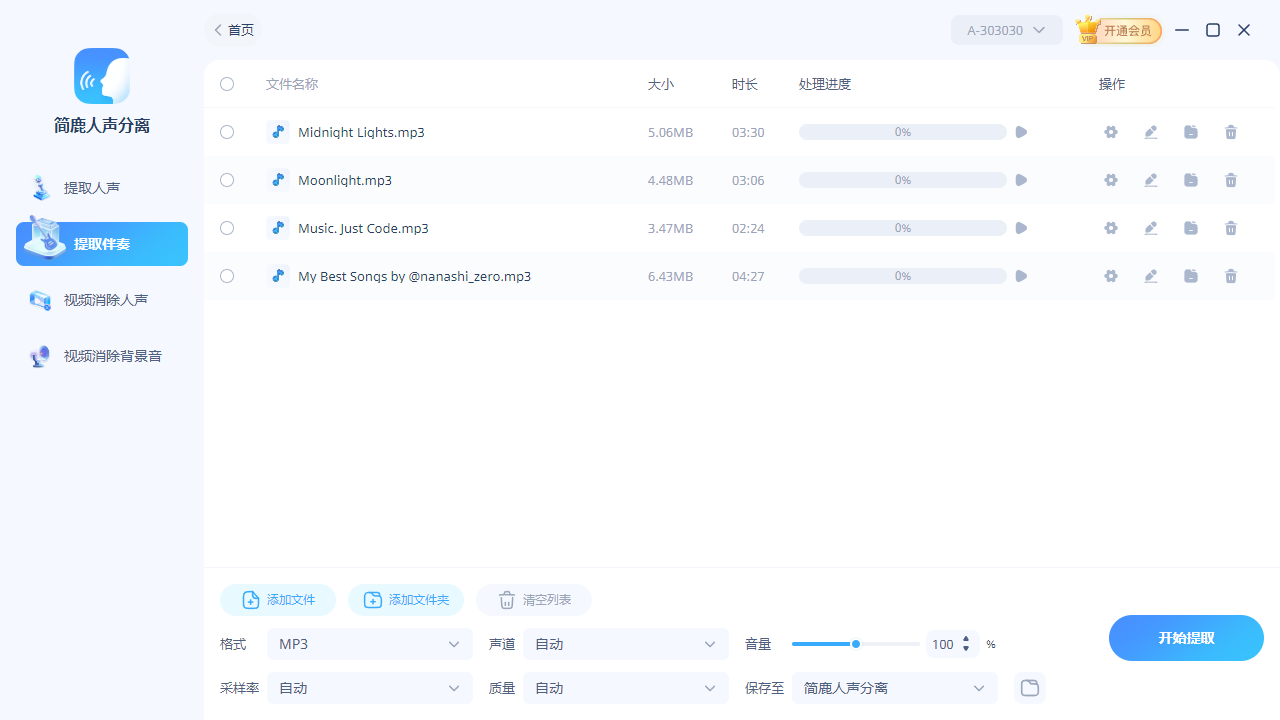1280x720 pixels.
Task: Open settings for Midnight Lights.mp3
Action: click(x=1111, y=132)
